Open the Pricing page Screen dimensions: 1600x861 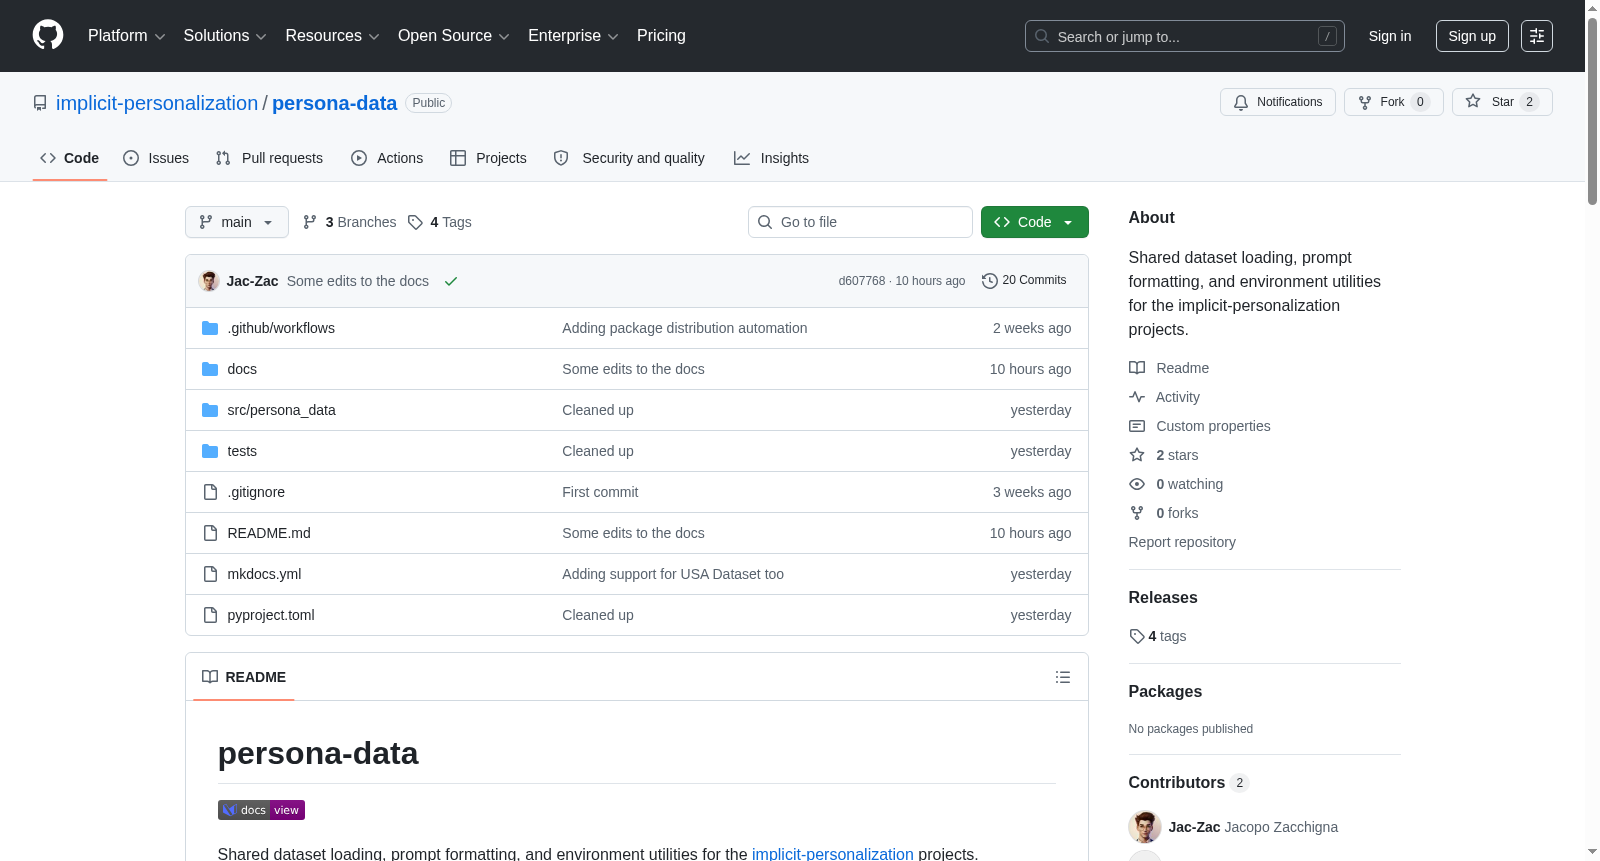[x=661, y=36]
